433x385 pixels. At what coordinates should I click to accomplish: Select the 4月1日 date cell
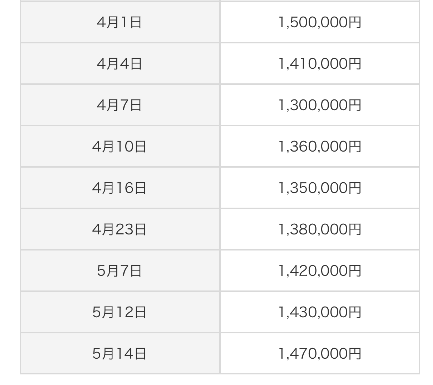pos(120,22)
